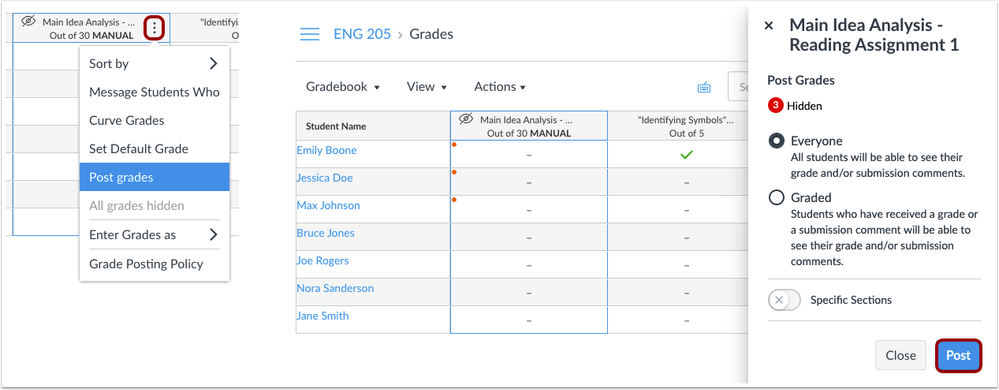Click the red 3 Hidden count badge
This screenshot has width=999, height=390.
pyautogui.click(x=775, y=106)
